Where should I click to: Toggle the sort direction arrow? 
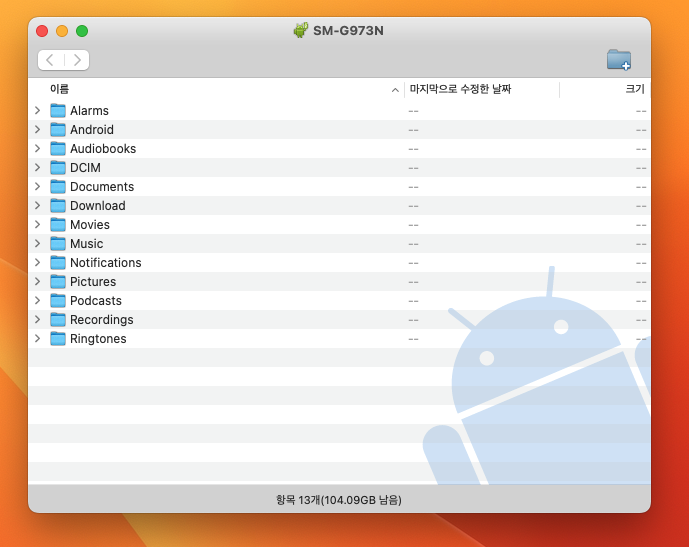(395, 90)
